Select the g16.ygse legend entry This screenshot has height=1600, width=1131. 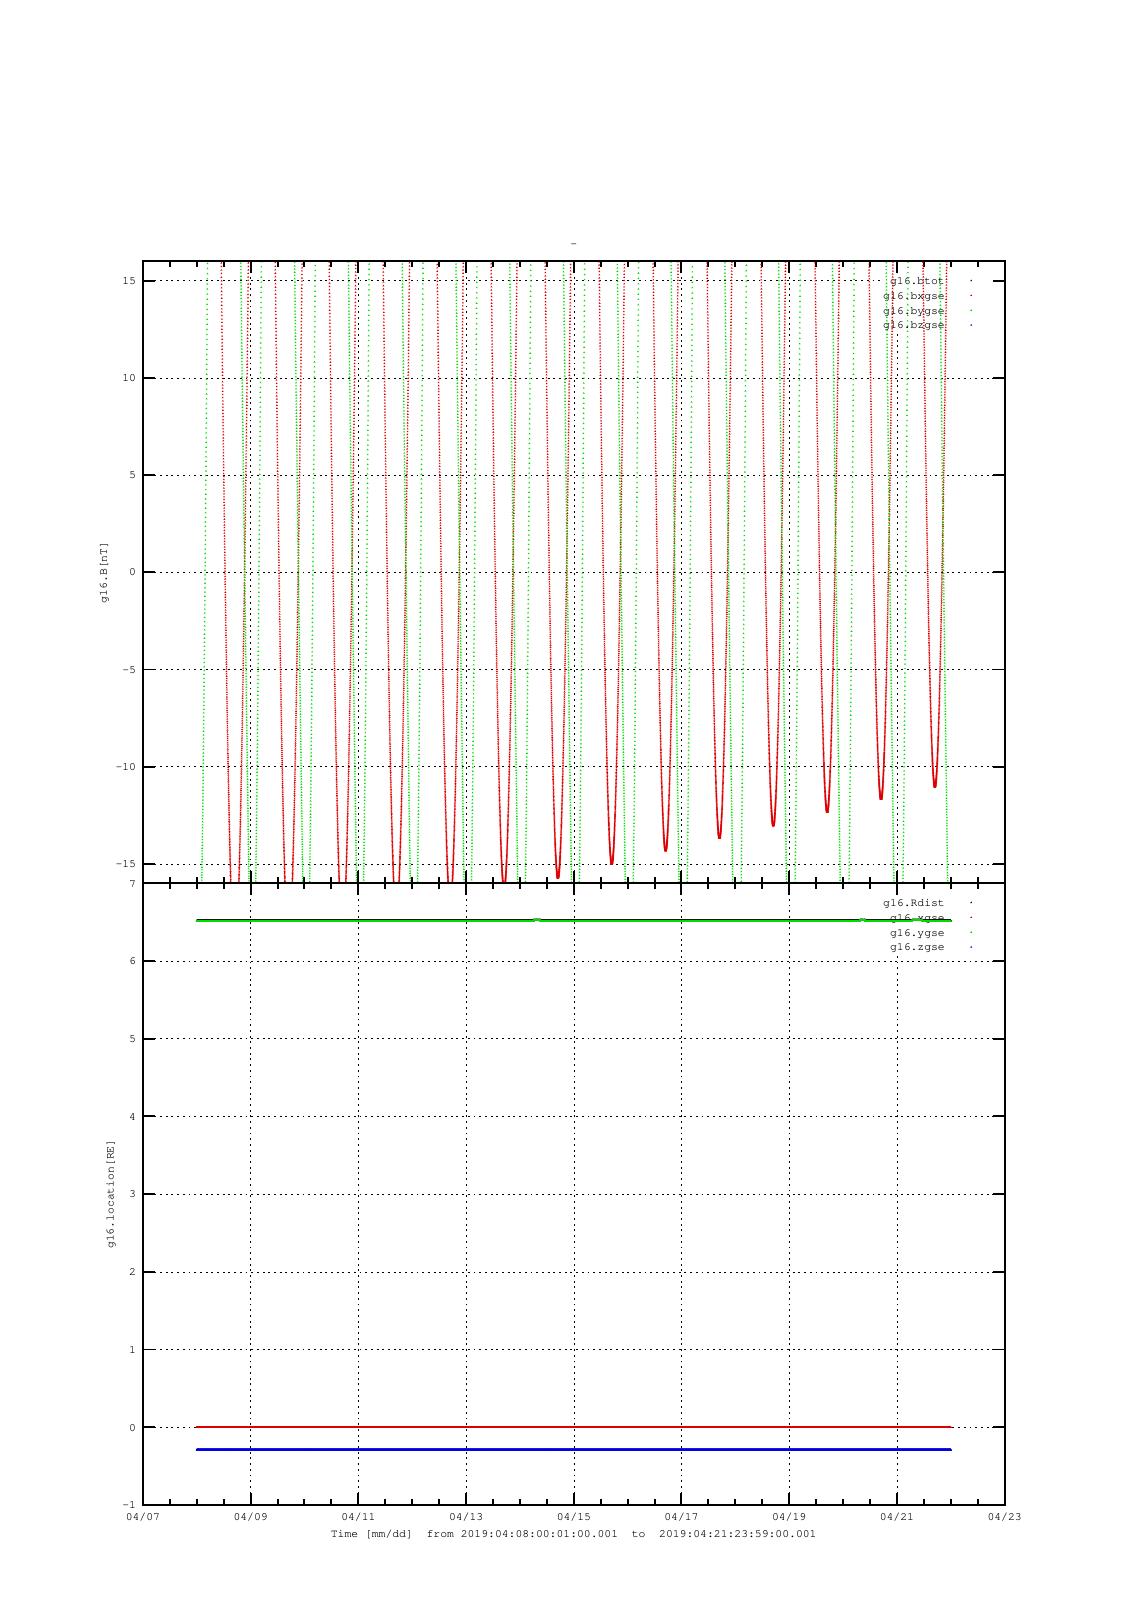pos(917,932)
